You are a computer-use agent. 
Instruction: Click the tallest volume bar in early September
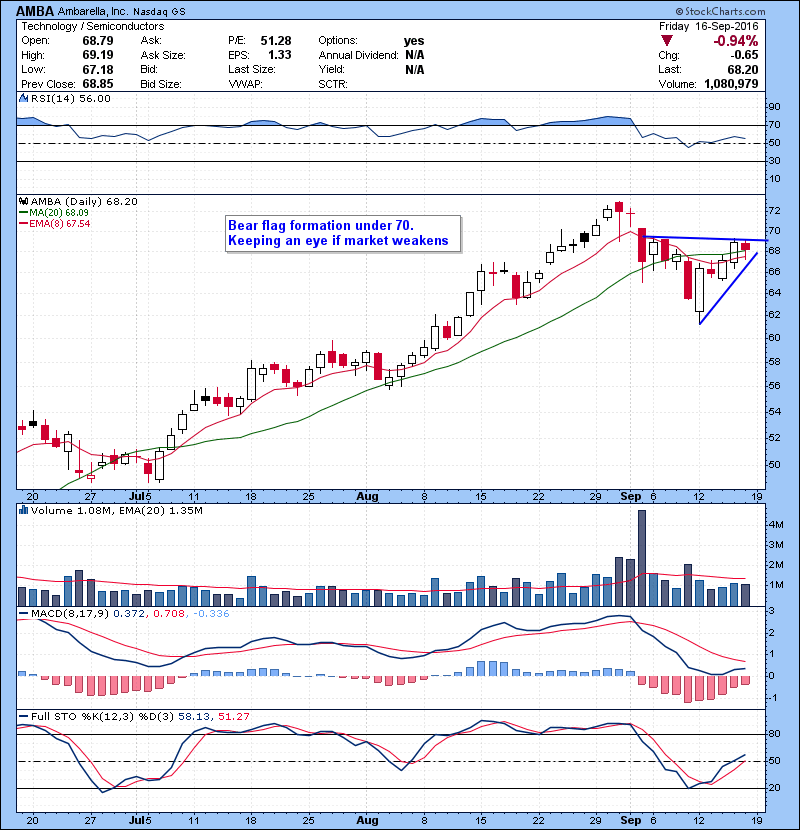click(x=642, y=558)
